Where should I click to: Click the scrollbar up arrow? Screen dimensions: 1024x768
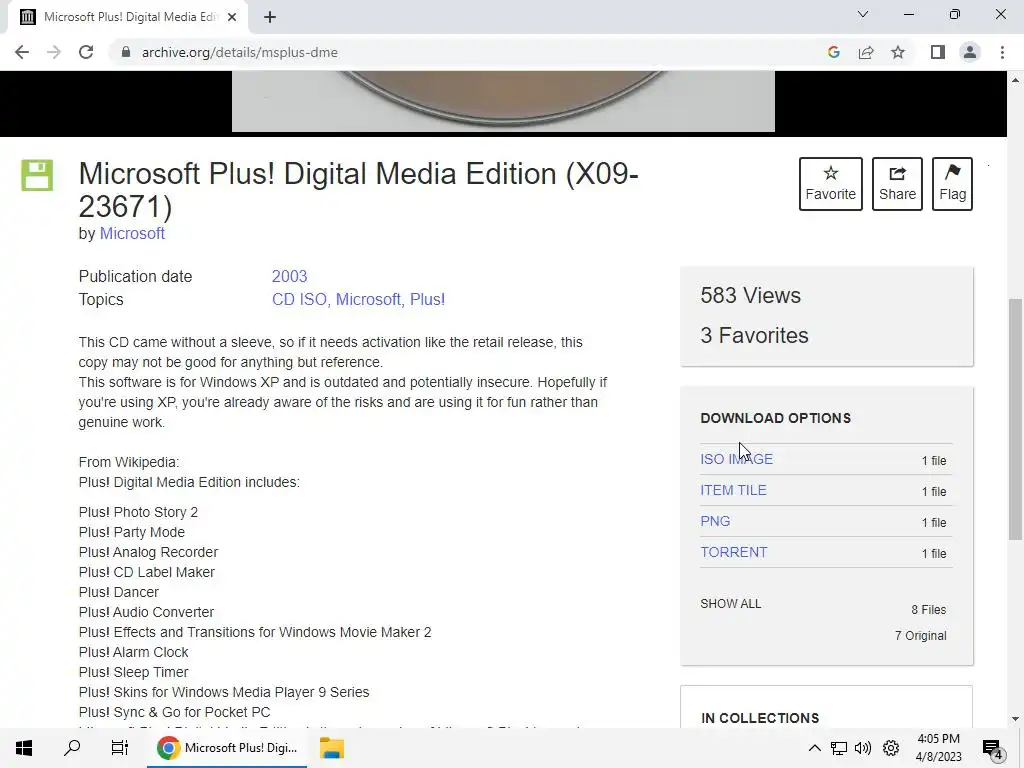(x=1015, y=80)
